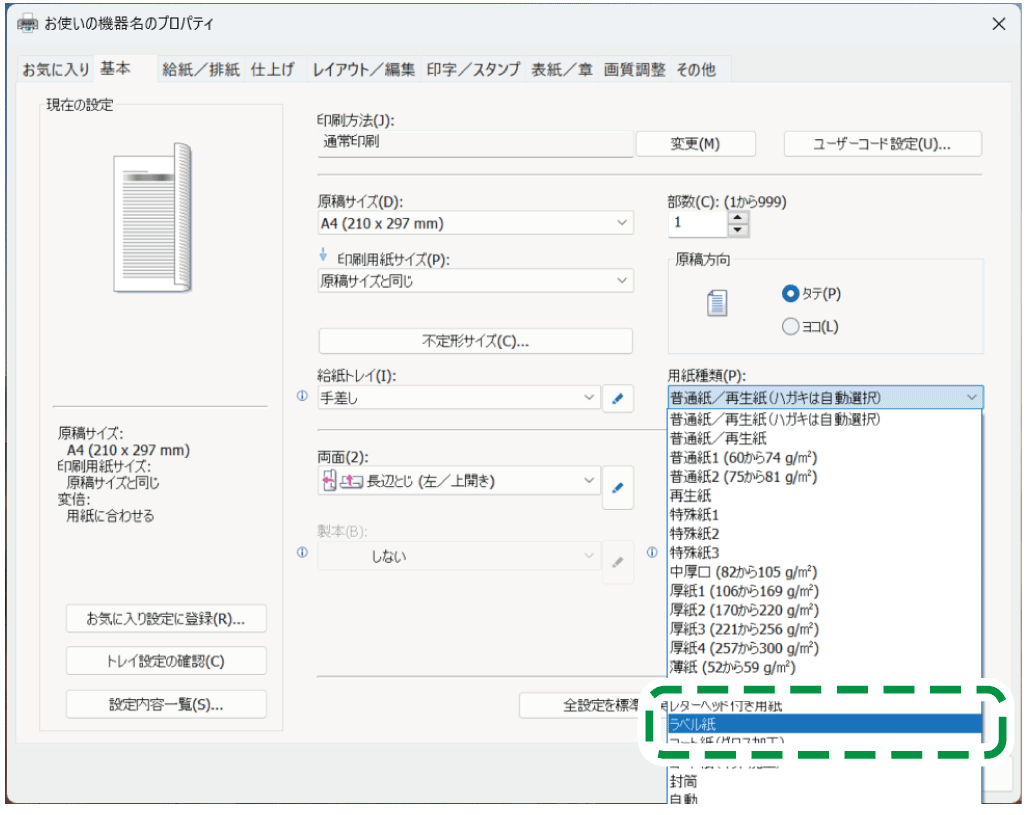Click the 変更(M) button

click(694, 144)
